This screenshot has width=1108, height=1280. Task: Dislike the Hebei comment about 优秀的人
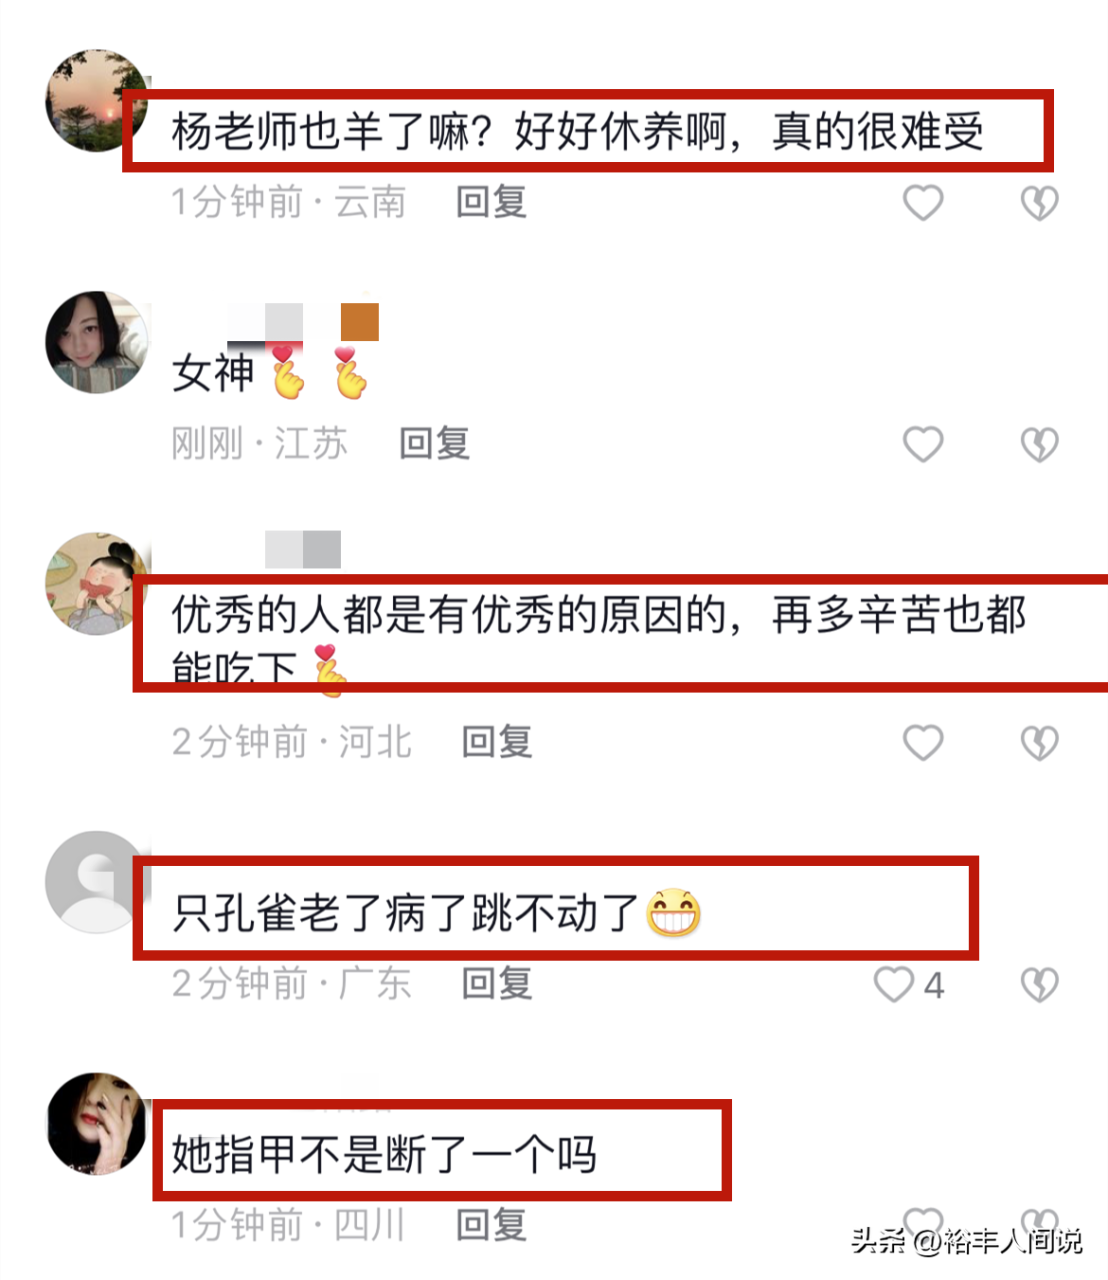[x=1040, y=743]
